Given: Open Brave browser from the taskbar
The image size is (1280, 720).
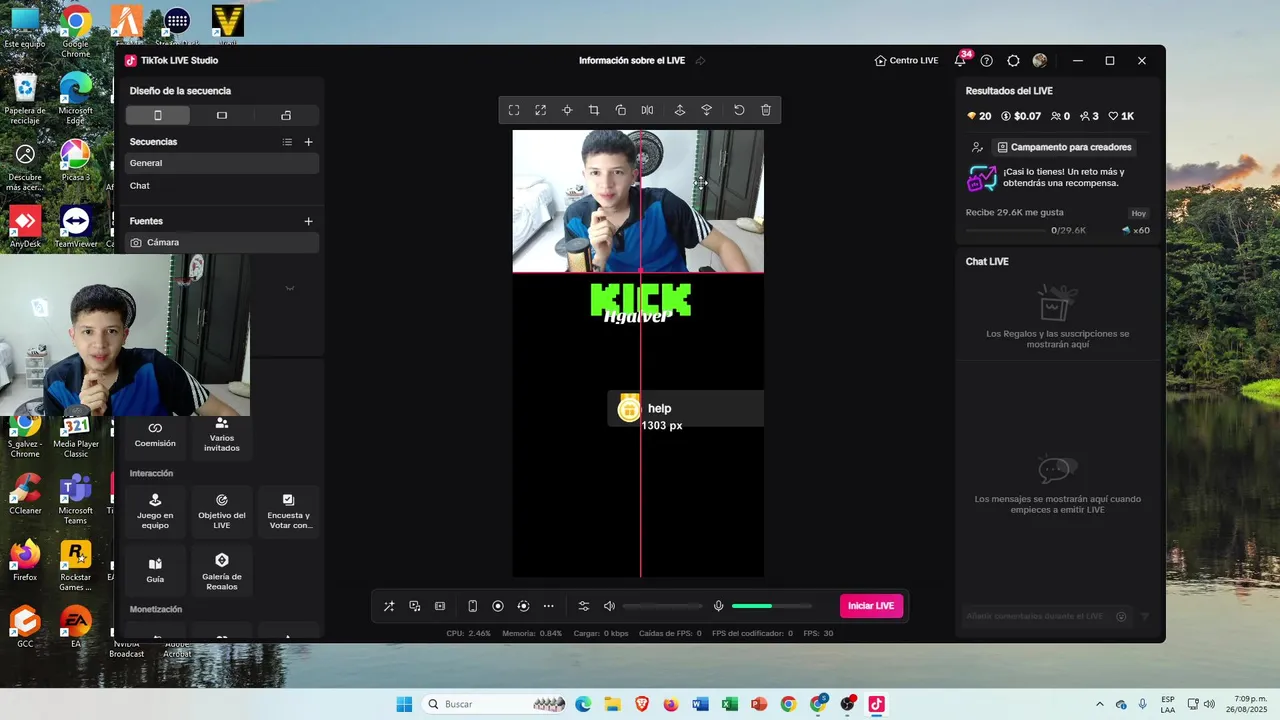Looking at the screenshot, I should [641, 704].
